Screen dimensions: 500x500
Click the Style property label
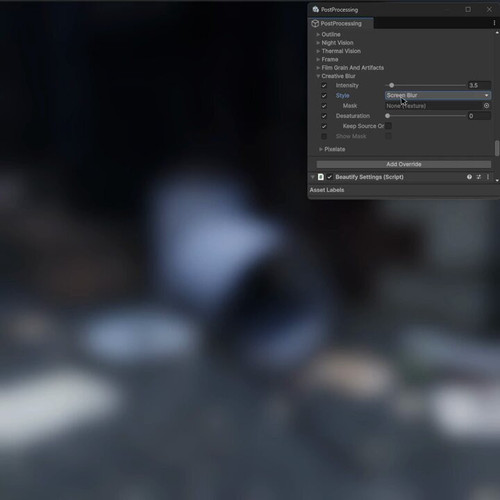pos(342,96)
